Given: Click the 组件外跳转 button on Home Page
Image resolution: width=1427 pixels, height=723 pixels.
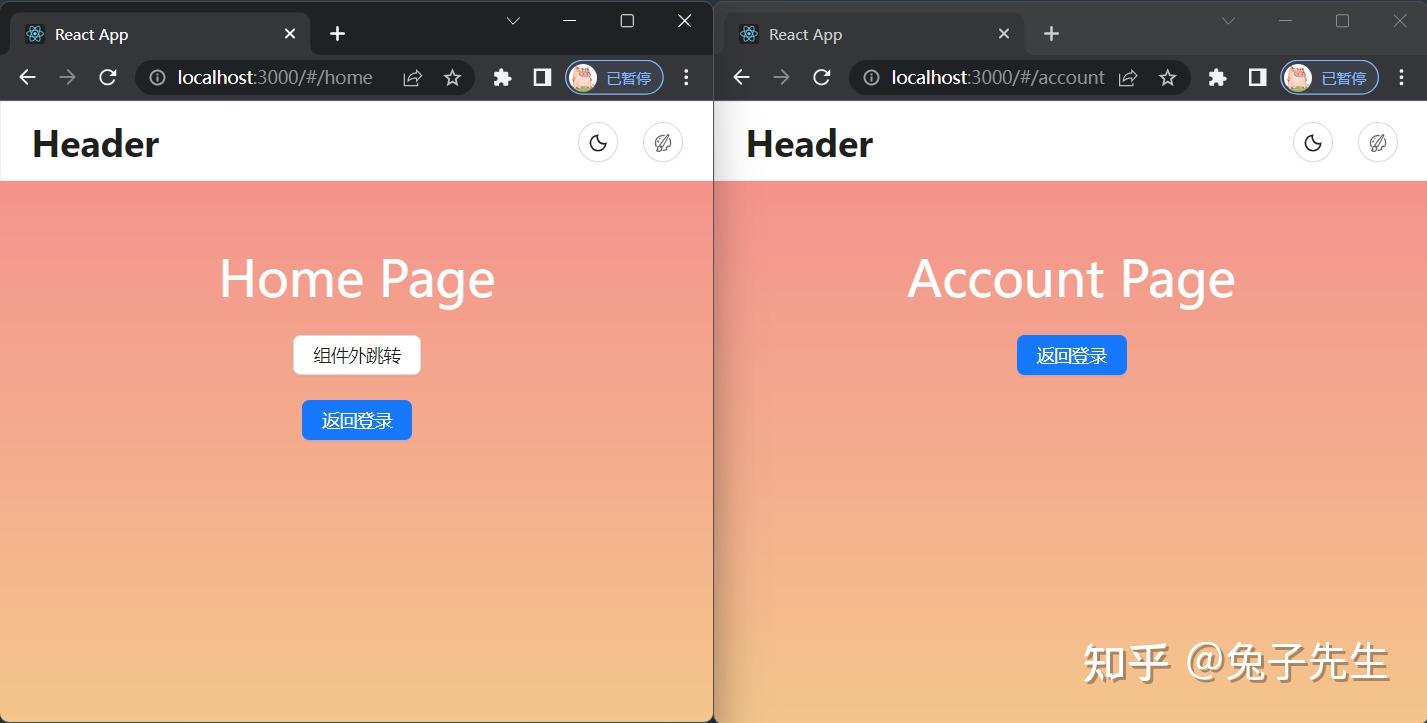Looking at the screenshot, I should (357, 355).
